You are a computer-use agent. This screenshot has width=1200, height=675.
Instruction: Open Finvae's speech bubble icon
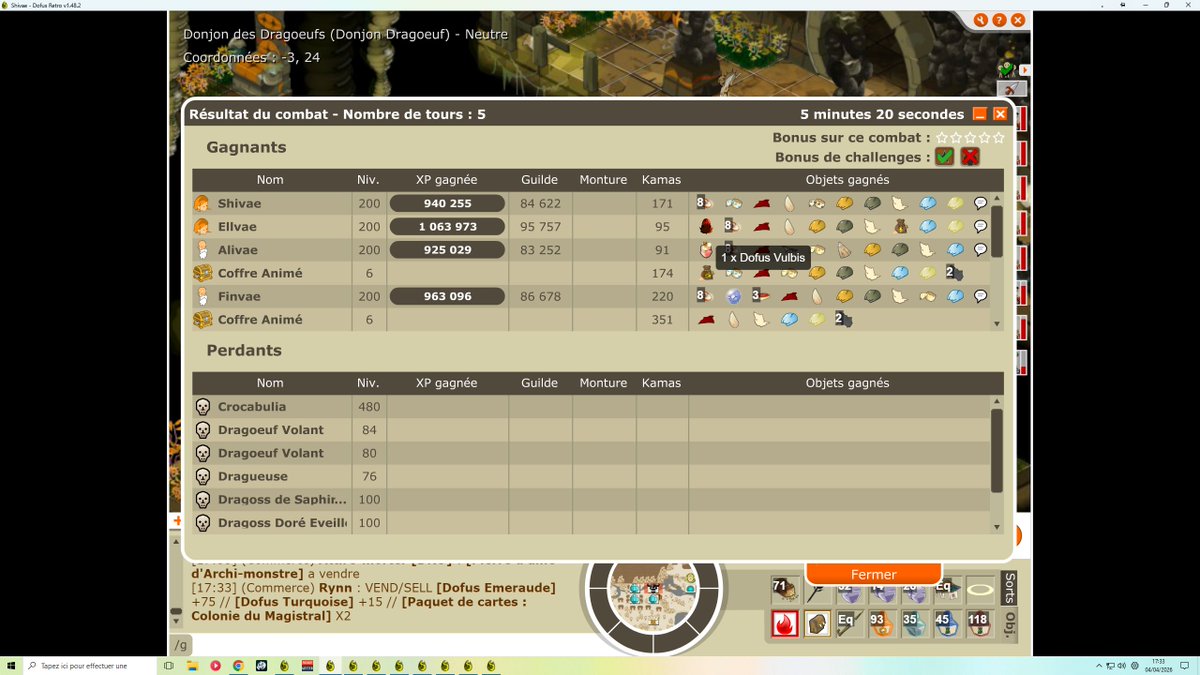980,296
